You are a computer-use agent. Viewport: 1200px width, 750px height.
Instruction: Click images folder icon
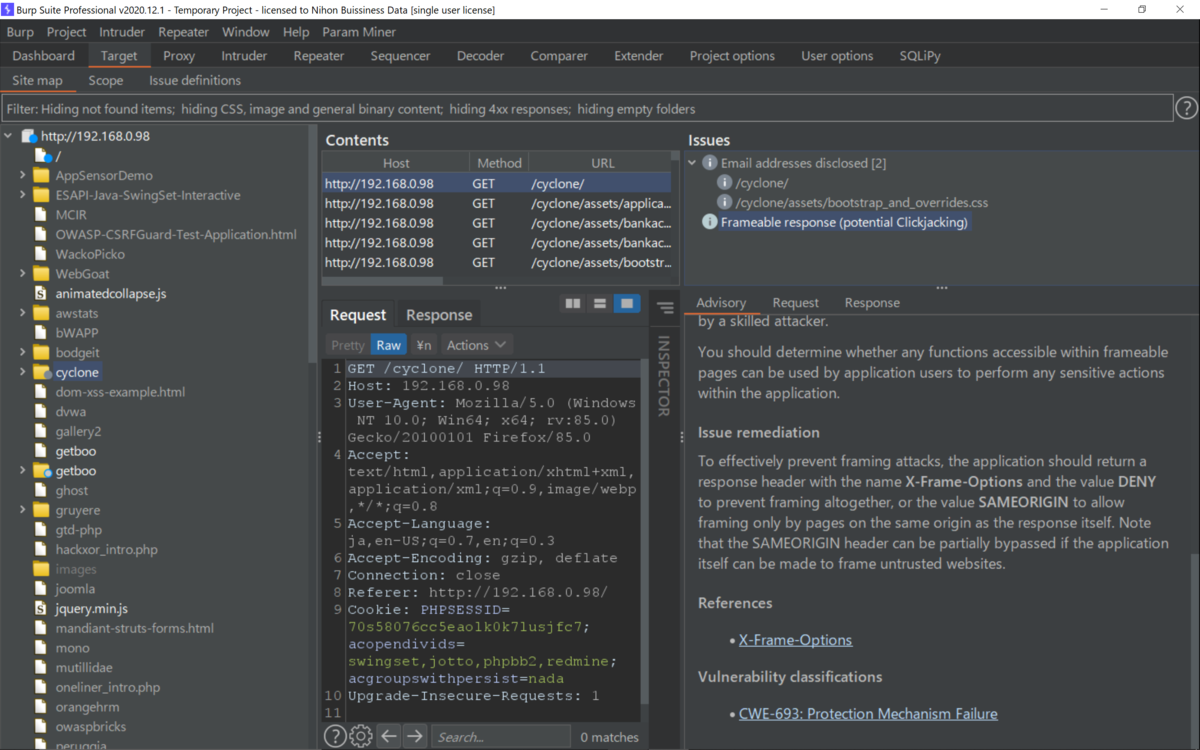41,569
